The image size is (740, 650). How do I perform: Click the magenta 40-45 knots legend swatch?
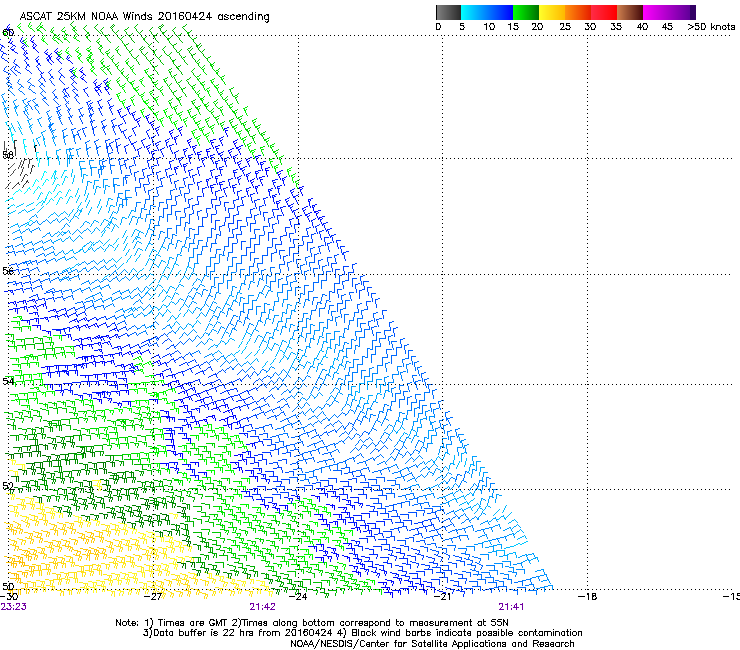(656, 12)
